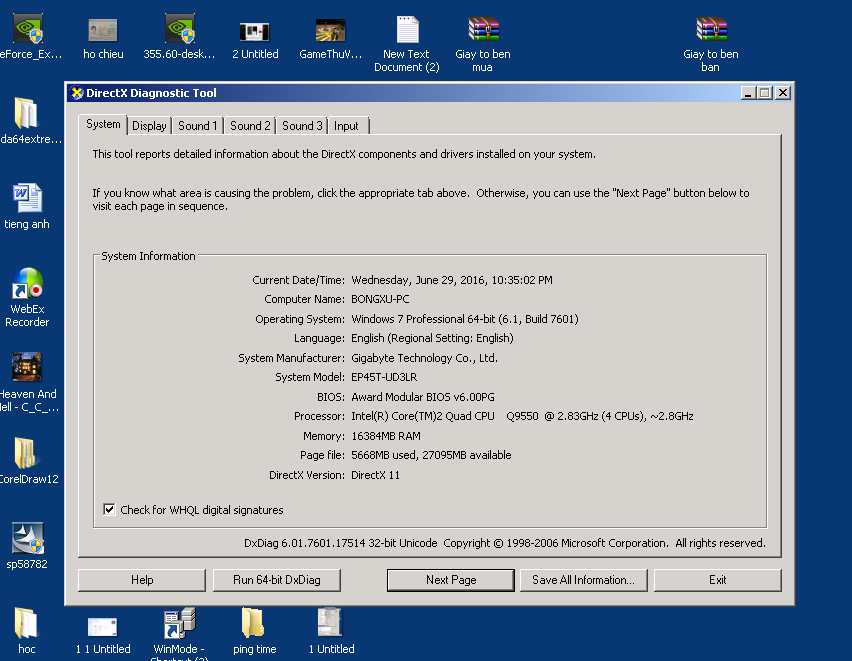Open the Input tab

click(x=347, y=126)
